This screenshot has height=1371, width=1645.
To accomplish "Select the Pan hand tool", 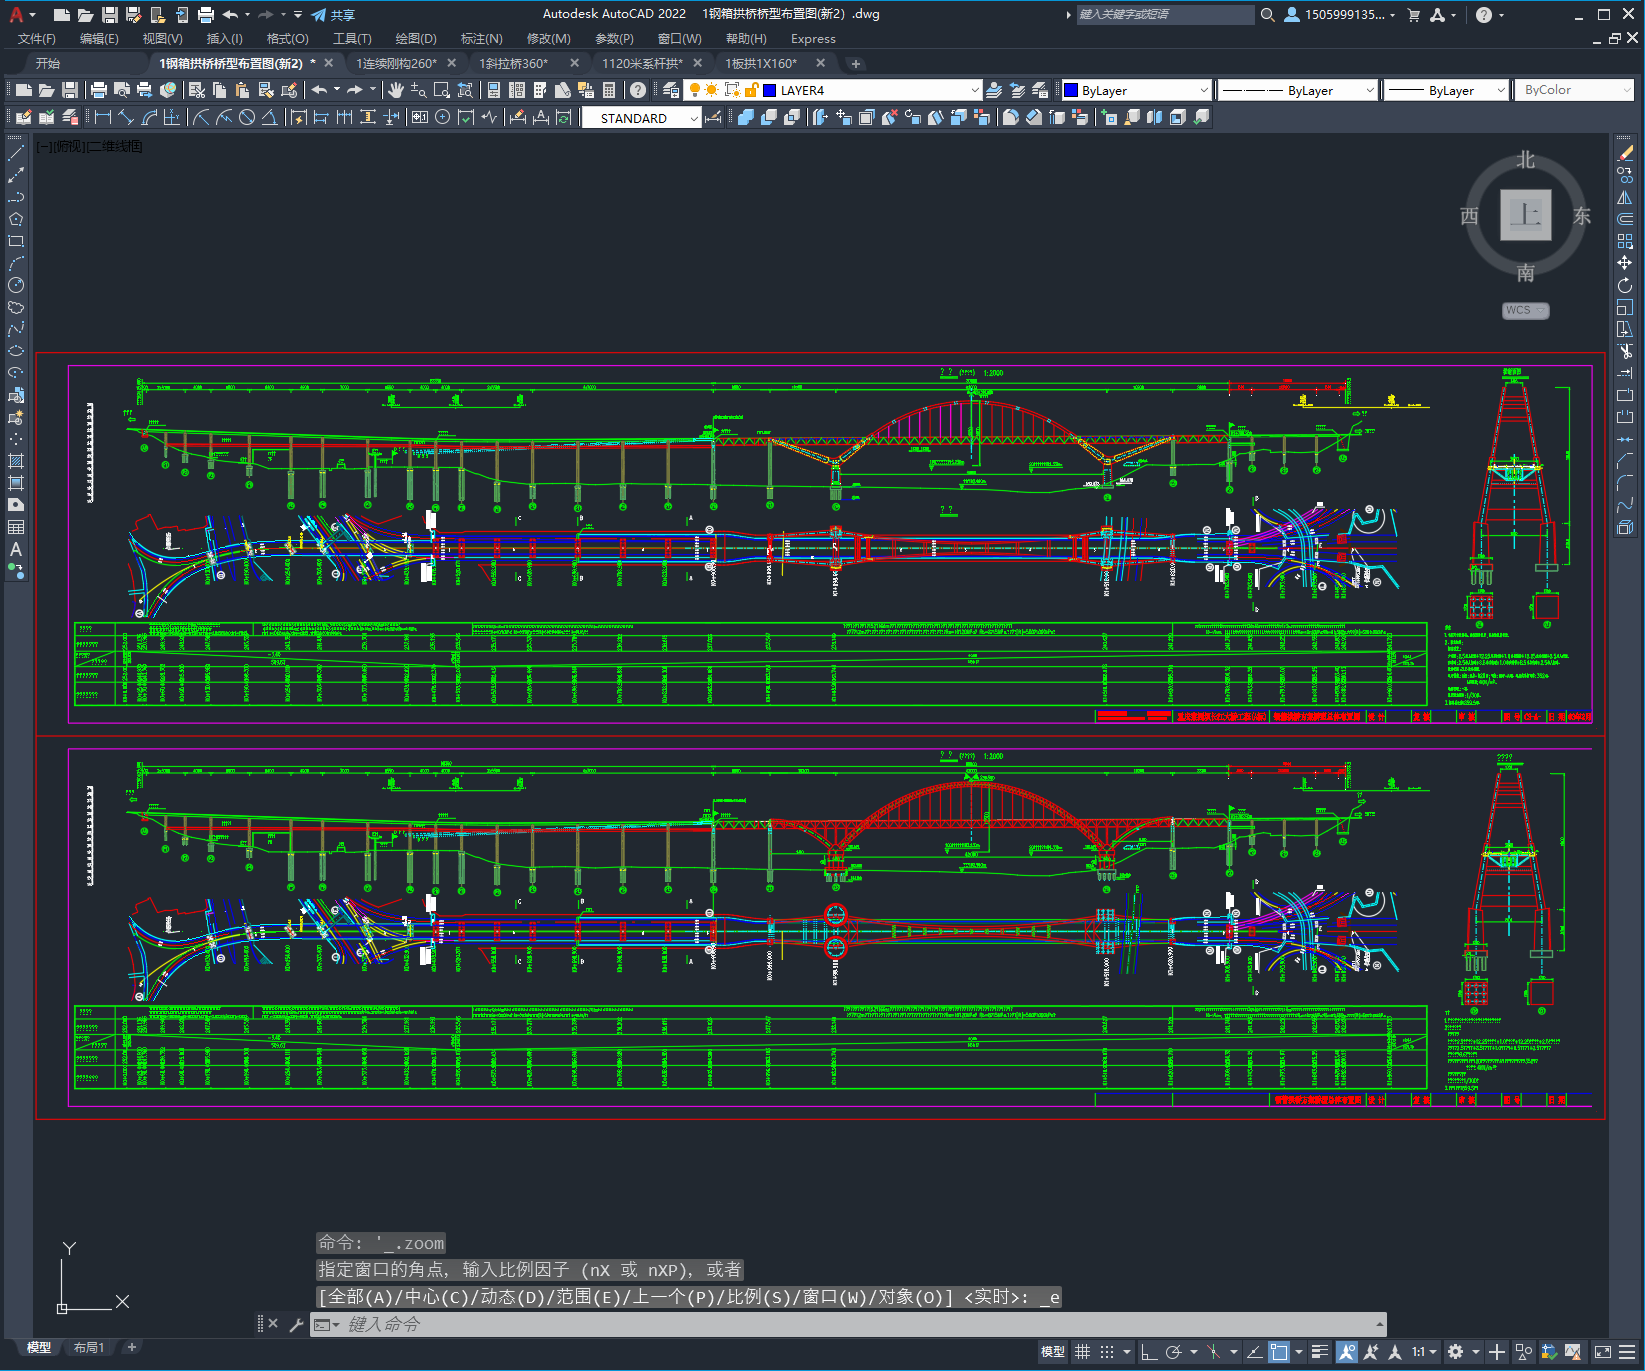I will point(396,90).
